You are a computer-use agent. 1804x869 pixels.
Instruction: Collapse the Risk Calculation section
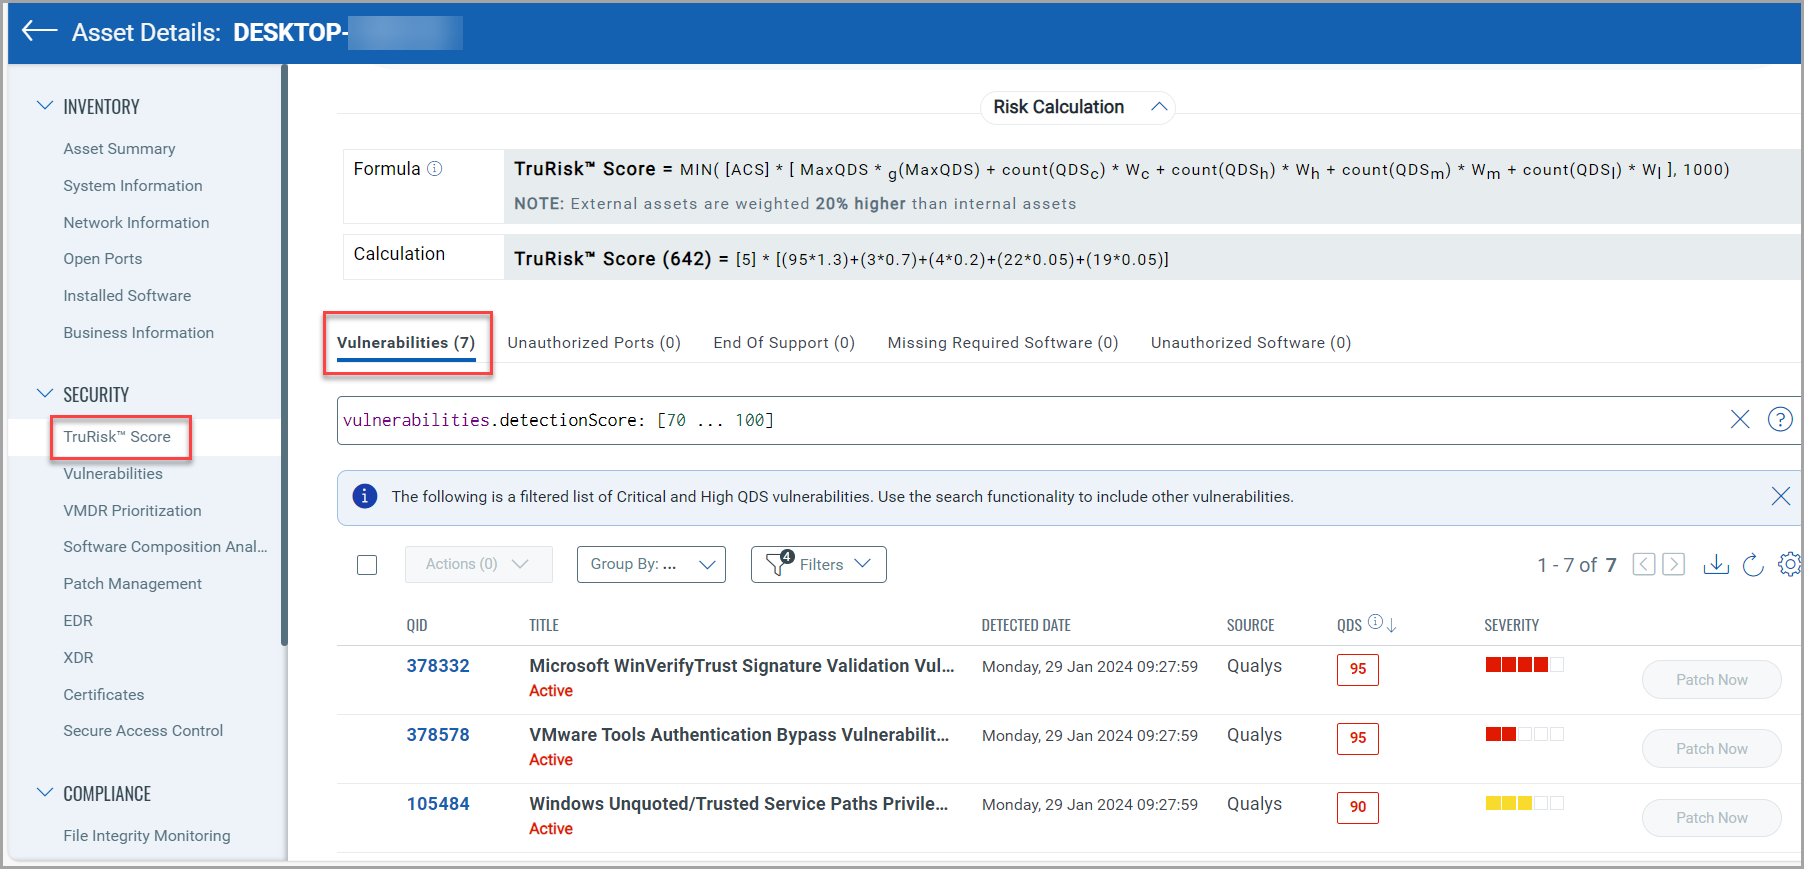pyautogui.click(x=1159, y=106)
